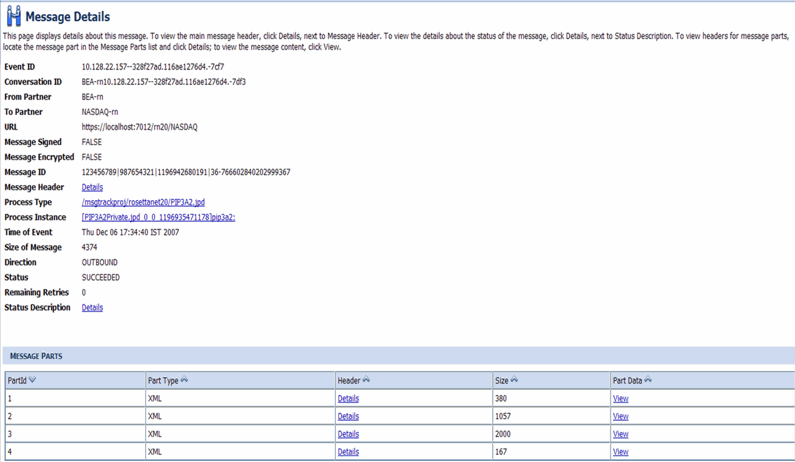The width and height of the screenshot is (795, 462).
Task: Sort table by Part Type arrow icon
Action: pyautogui.click(x=184, y=380)
